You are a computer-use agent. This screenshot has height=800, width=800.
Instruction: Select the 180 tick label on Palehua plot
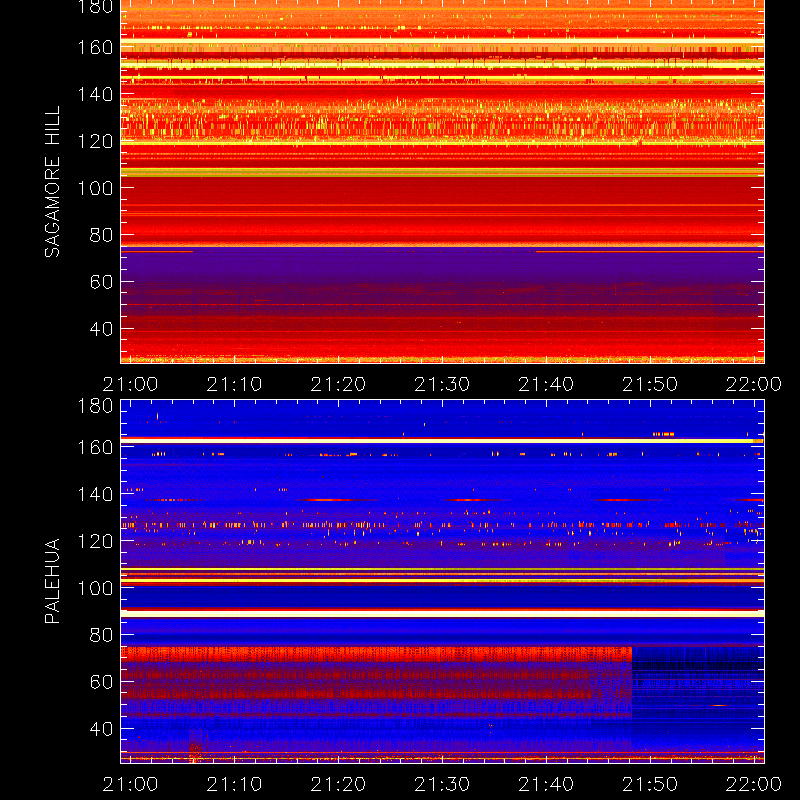(x=95, y=406)
